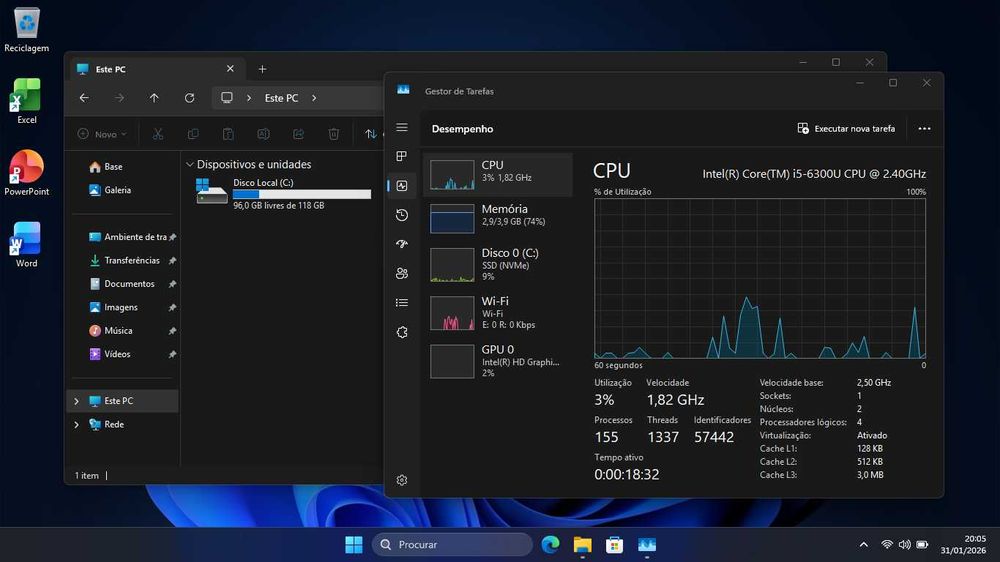1000x562 pixels.
Task: Open Imagens folder in navigation pane
Action: click(114, 307)
